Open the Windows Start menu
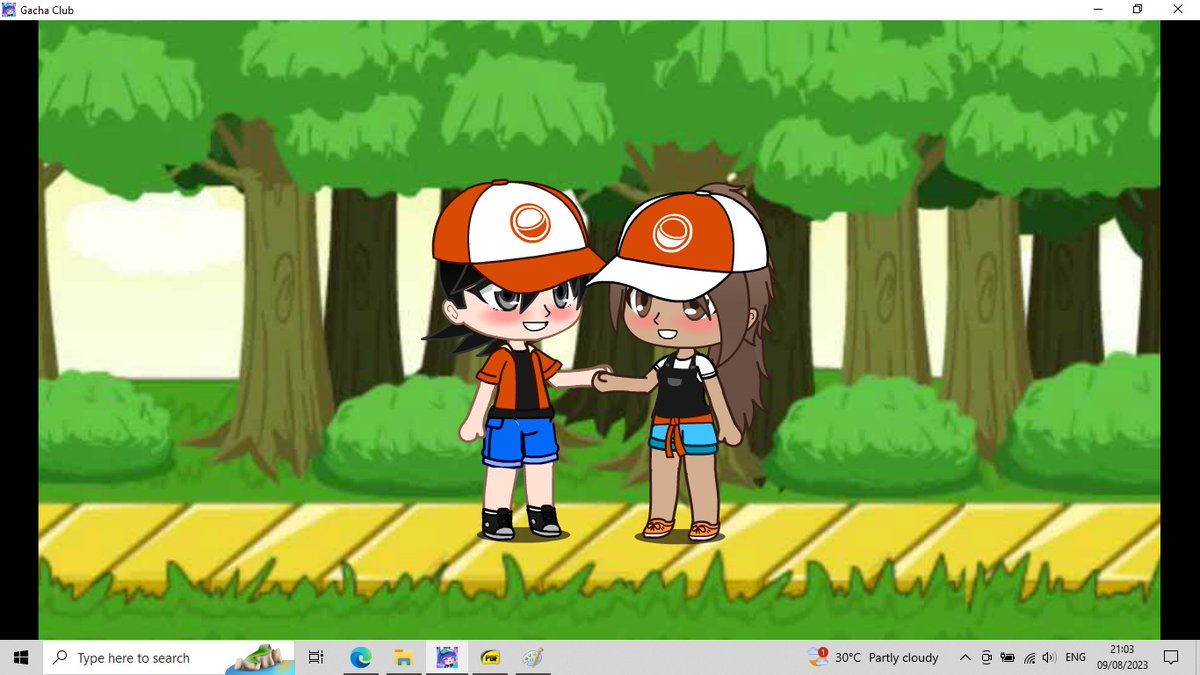The width and height of the screenshot is (1200, 675). click(x=20, y=658)
